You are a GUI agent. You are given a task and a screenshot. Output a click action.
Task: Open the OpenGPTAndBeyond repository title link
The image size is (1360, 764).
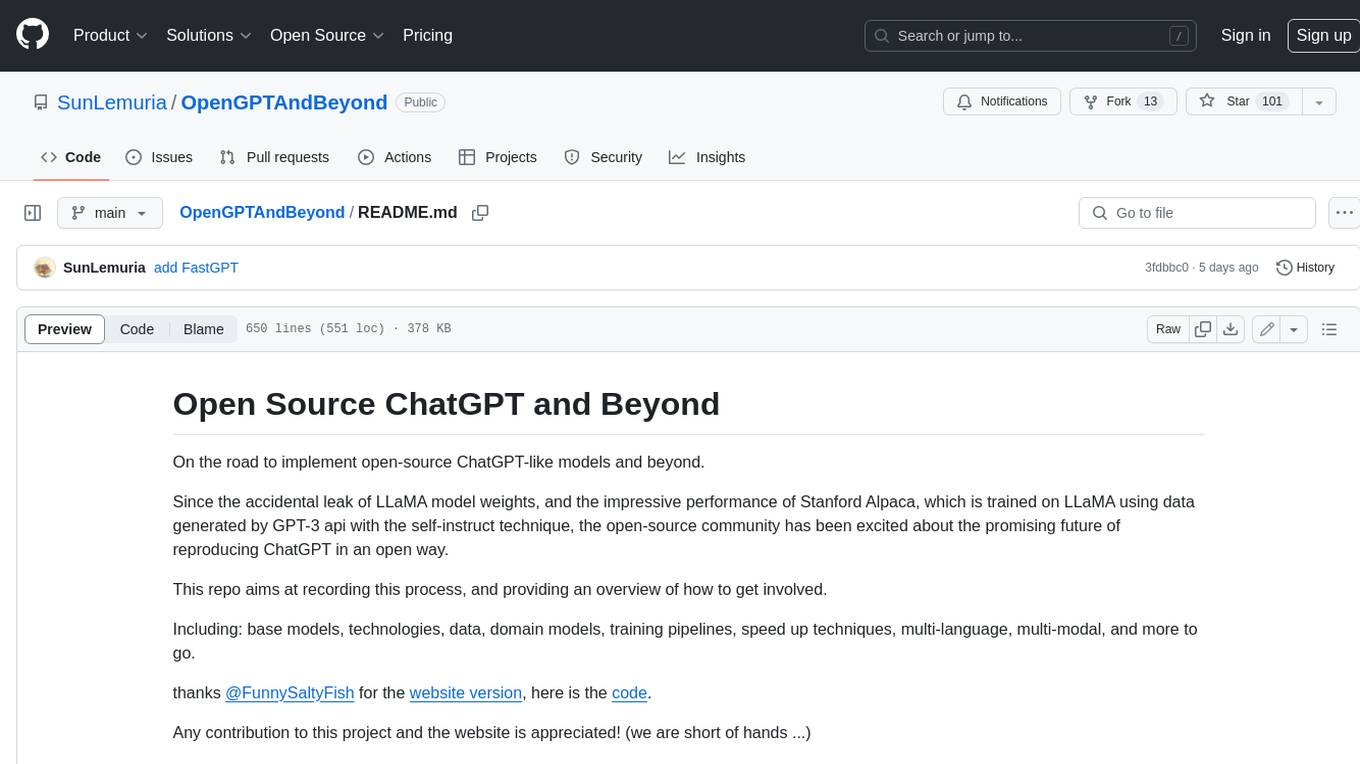tap(284, 102)
